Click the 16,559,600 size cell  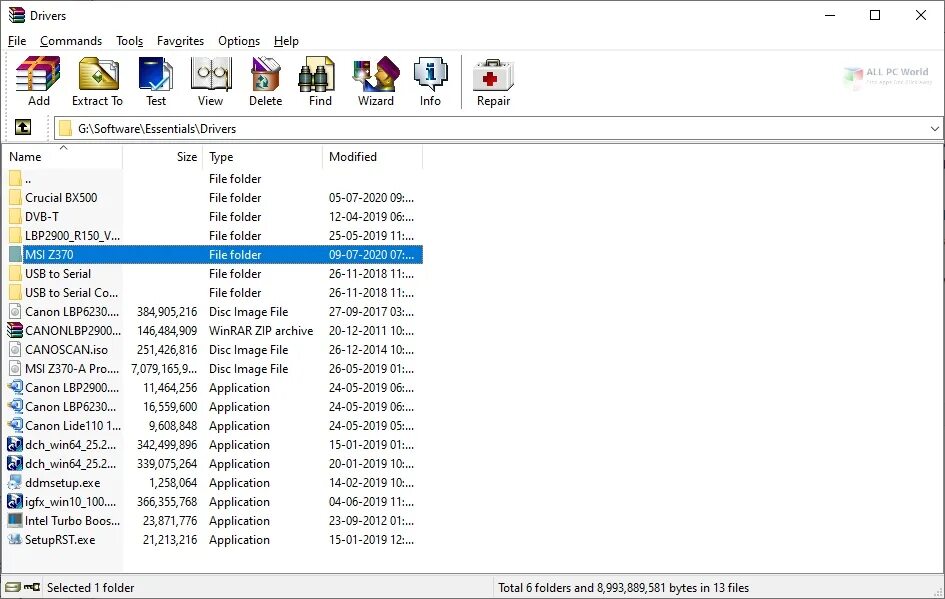coord(170,407)
